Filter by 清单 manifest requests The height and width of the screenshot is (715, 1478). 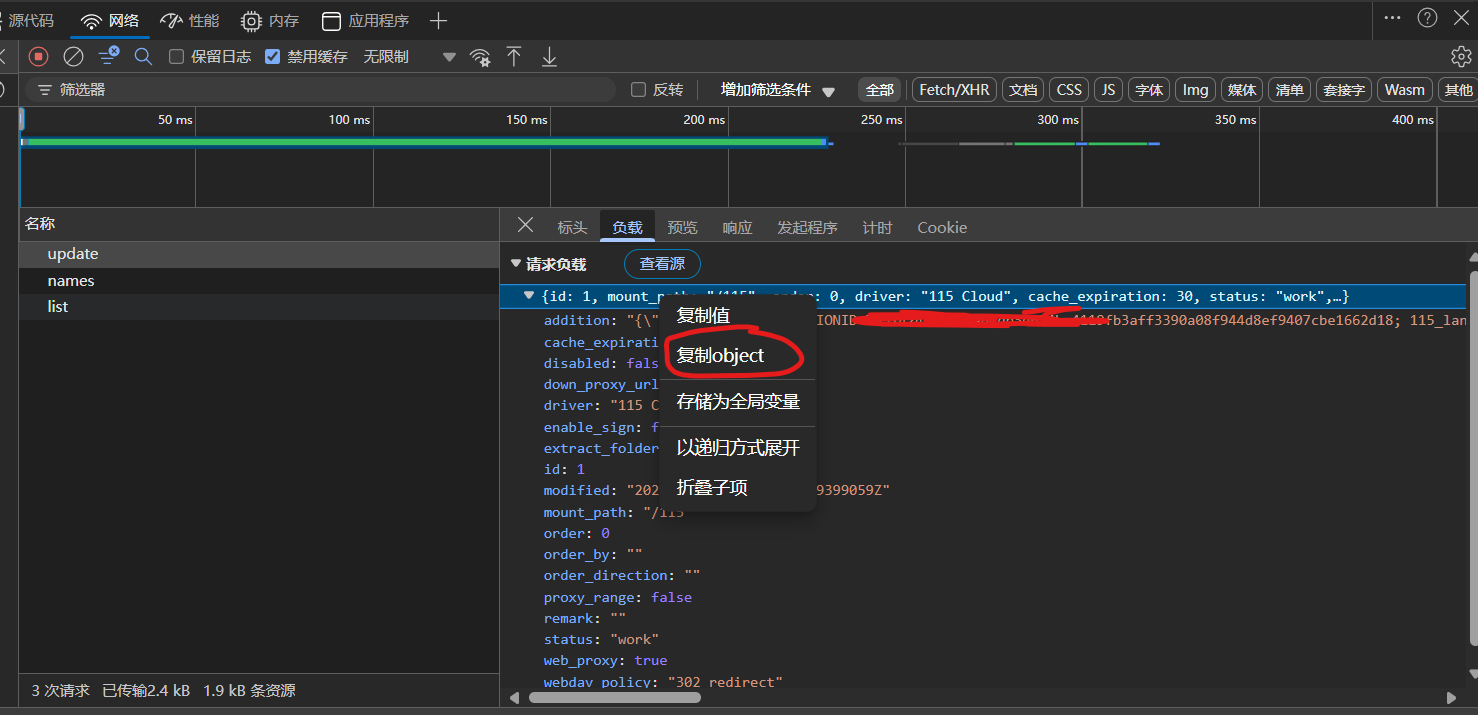(x=1289, y=90)
